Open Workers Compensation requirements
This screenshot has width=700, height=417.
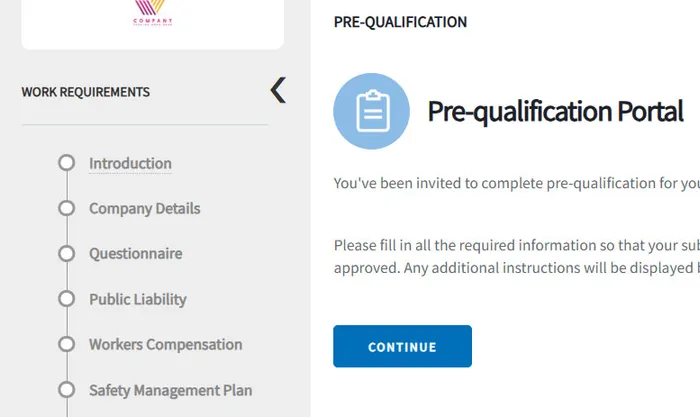(165, 344)
